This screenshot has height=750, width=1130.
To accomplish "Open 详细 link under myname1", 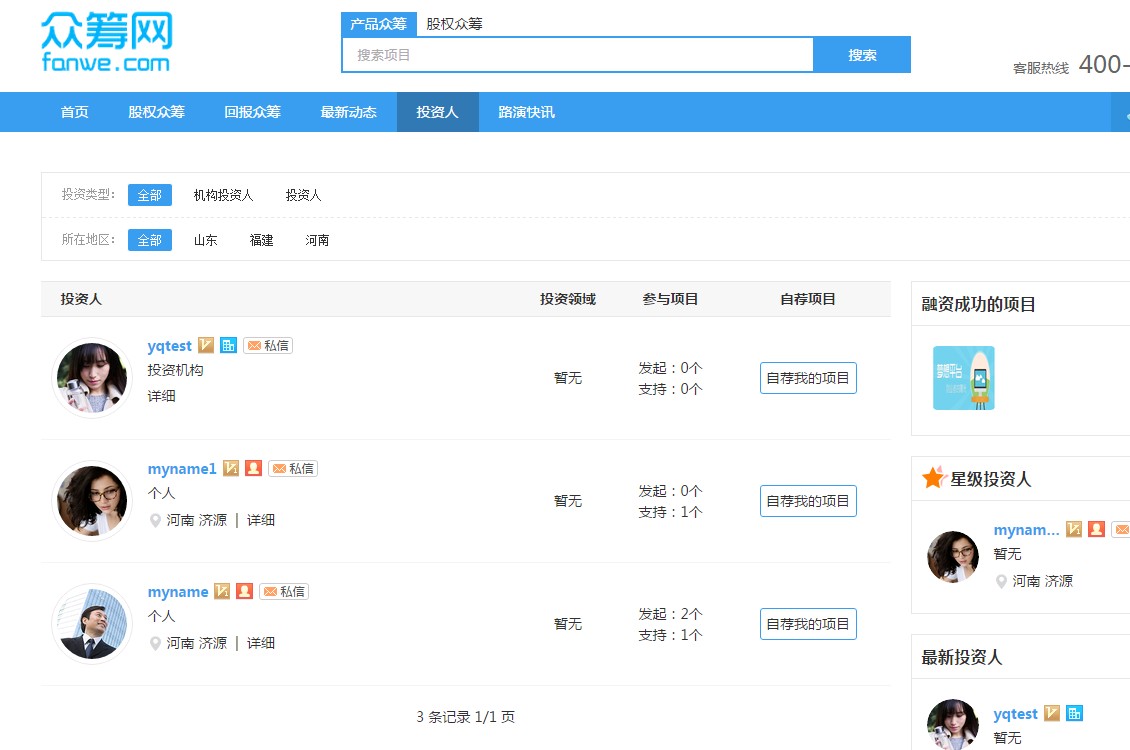I will pyautogui.click(x=261, y=519).
